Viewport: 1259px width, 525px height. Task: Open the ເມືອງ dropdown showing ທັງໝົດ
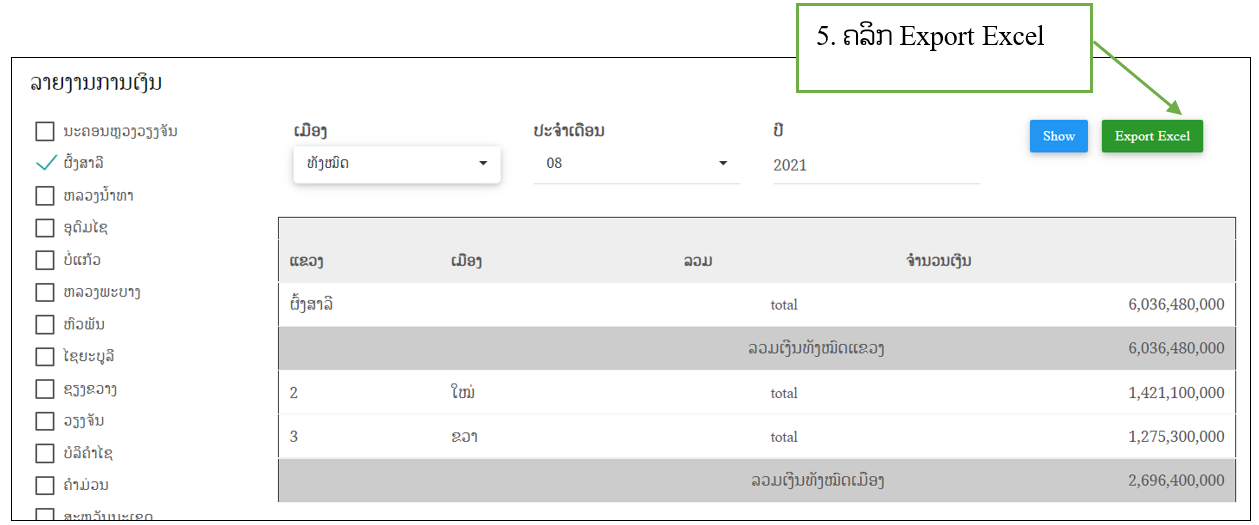coord(397,163)
